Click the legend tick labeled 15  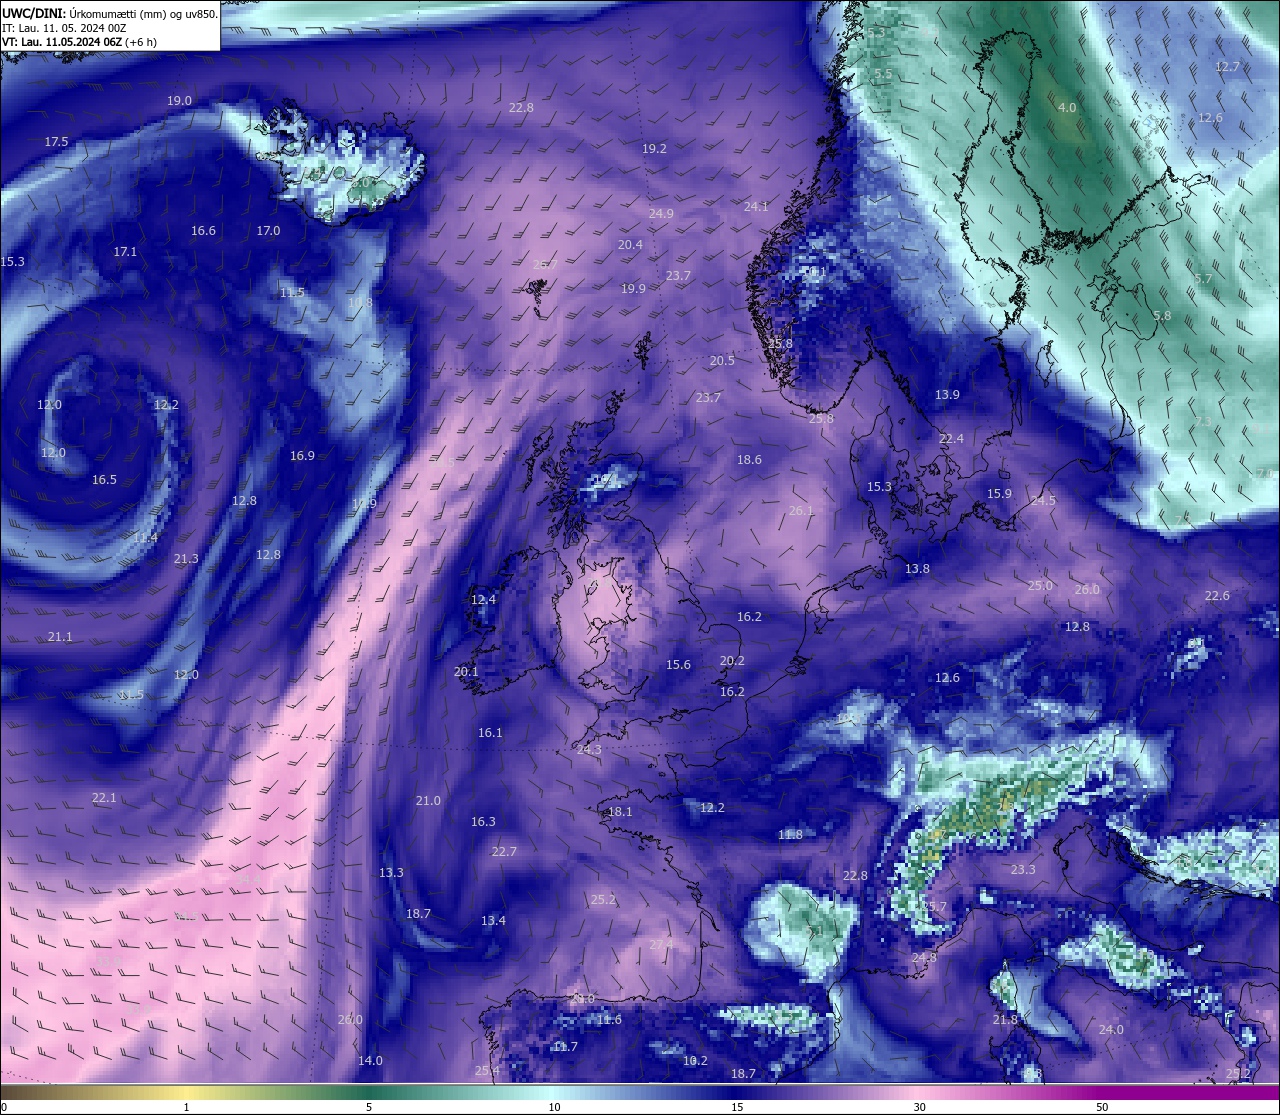pos(737,1107)
